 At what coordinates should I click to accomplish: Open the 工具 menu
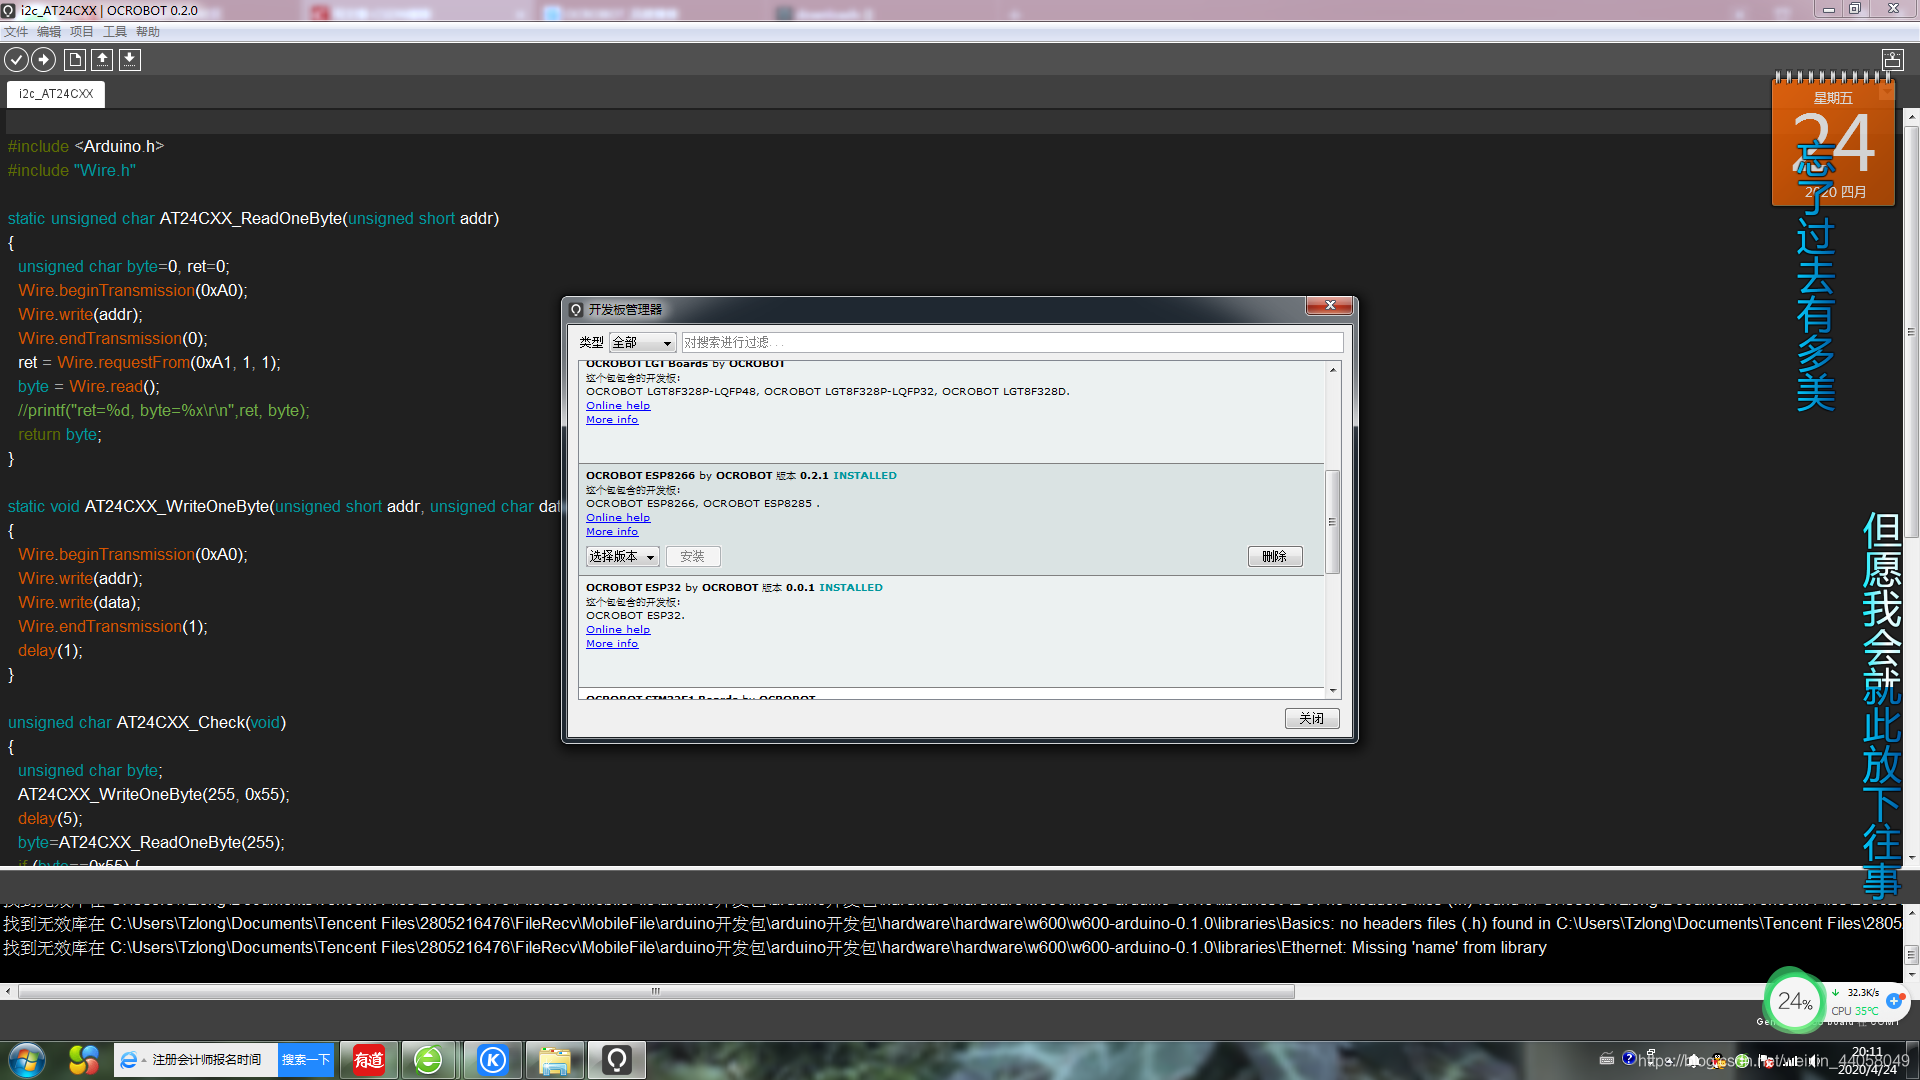pos(115,32)
